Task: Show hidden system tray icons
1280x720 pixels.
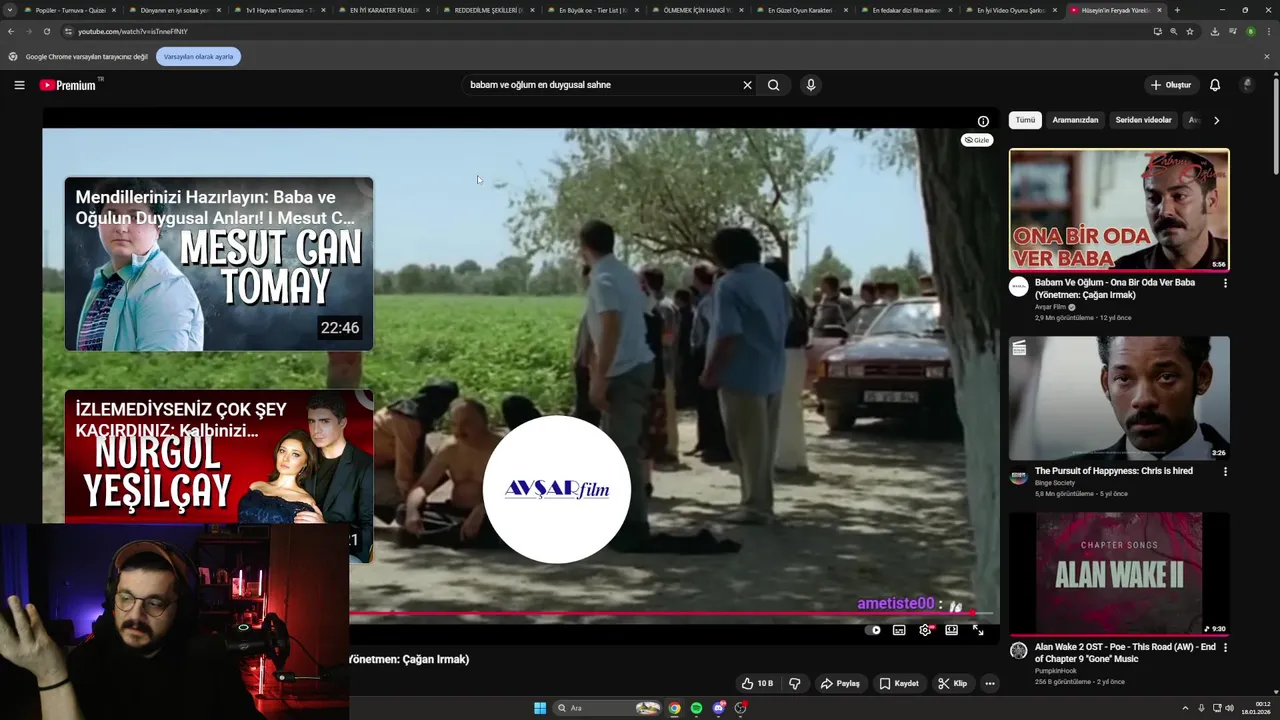Action: pyautogui.click(x=1186, y=708)
